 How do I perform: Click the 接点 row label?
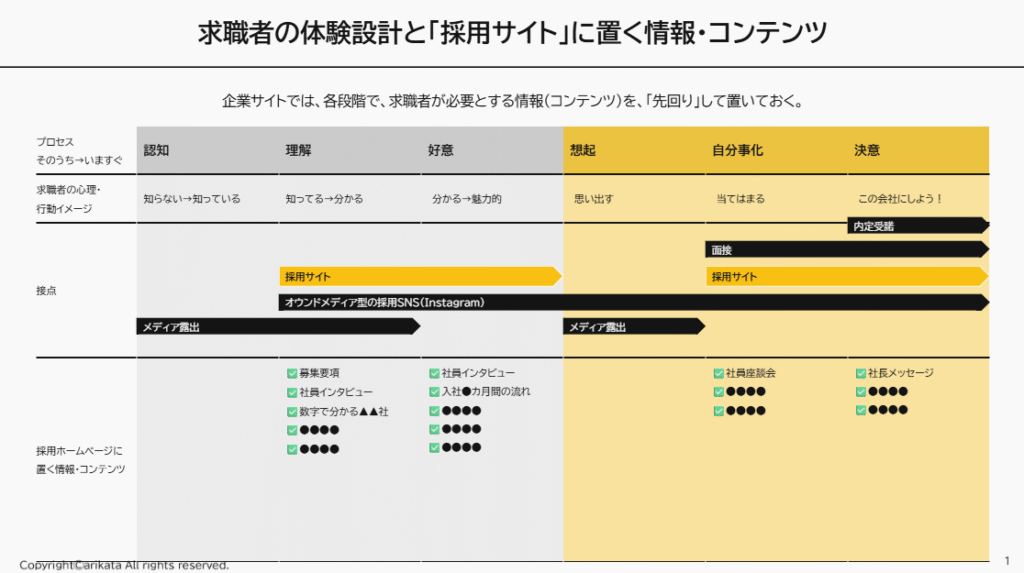coord(47,291)
